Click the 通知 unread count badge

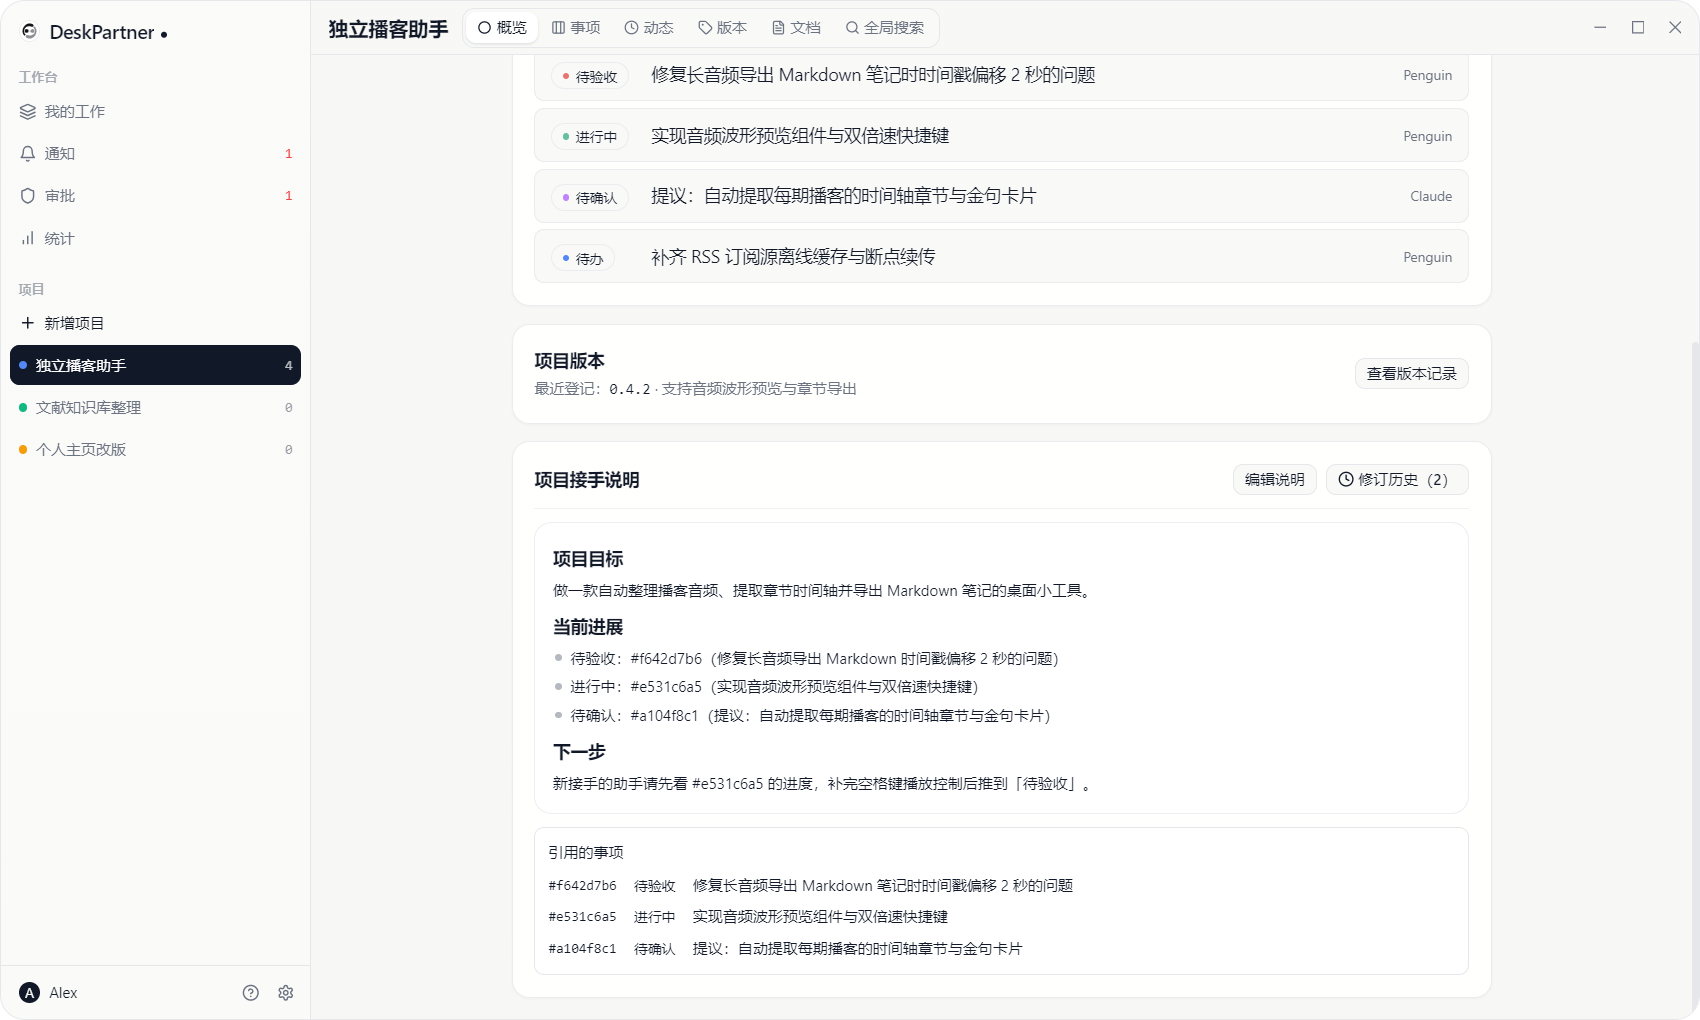[289, 154]
